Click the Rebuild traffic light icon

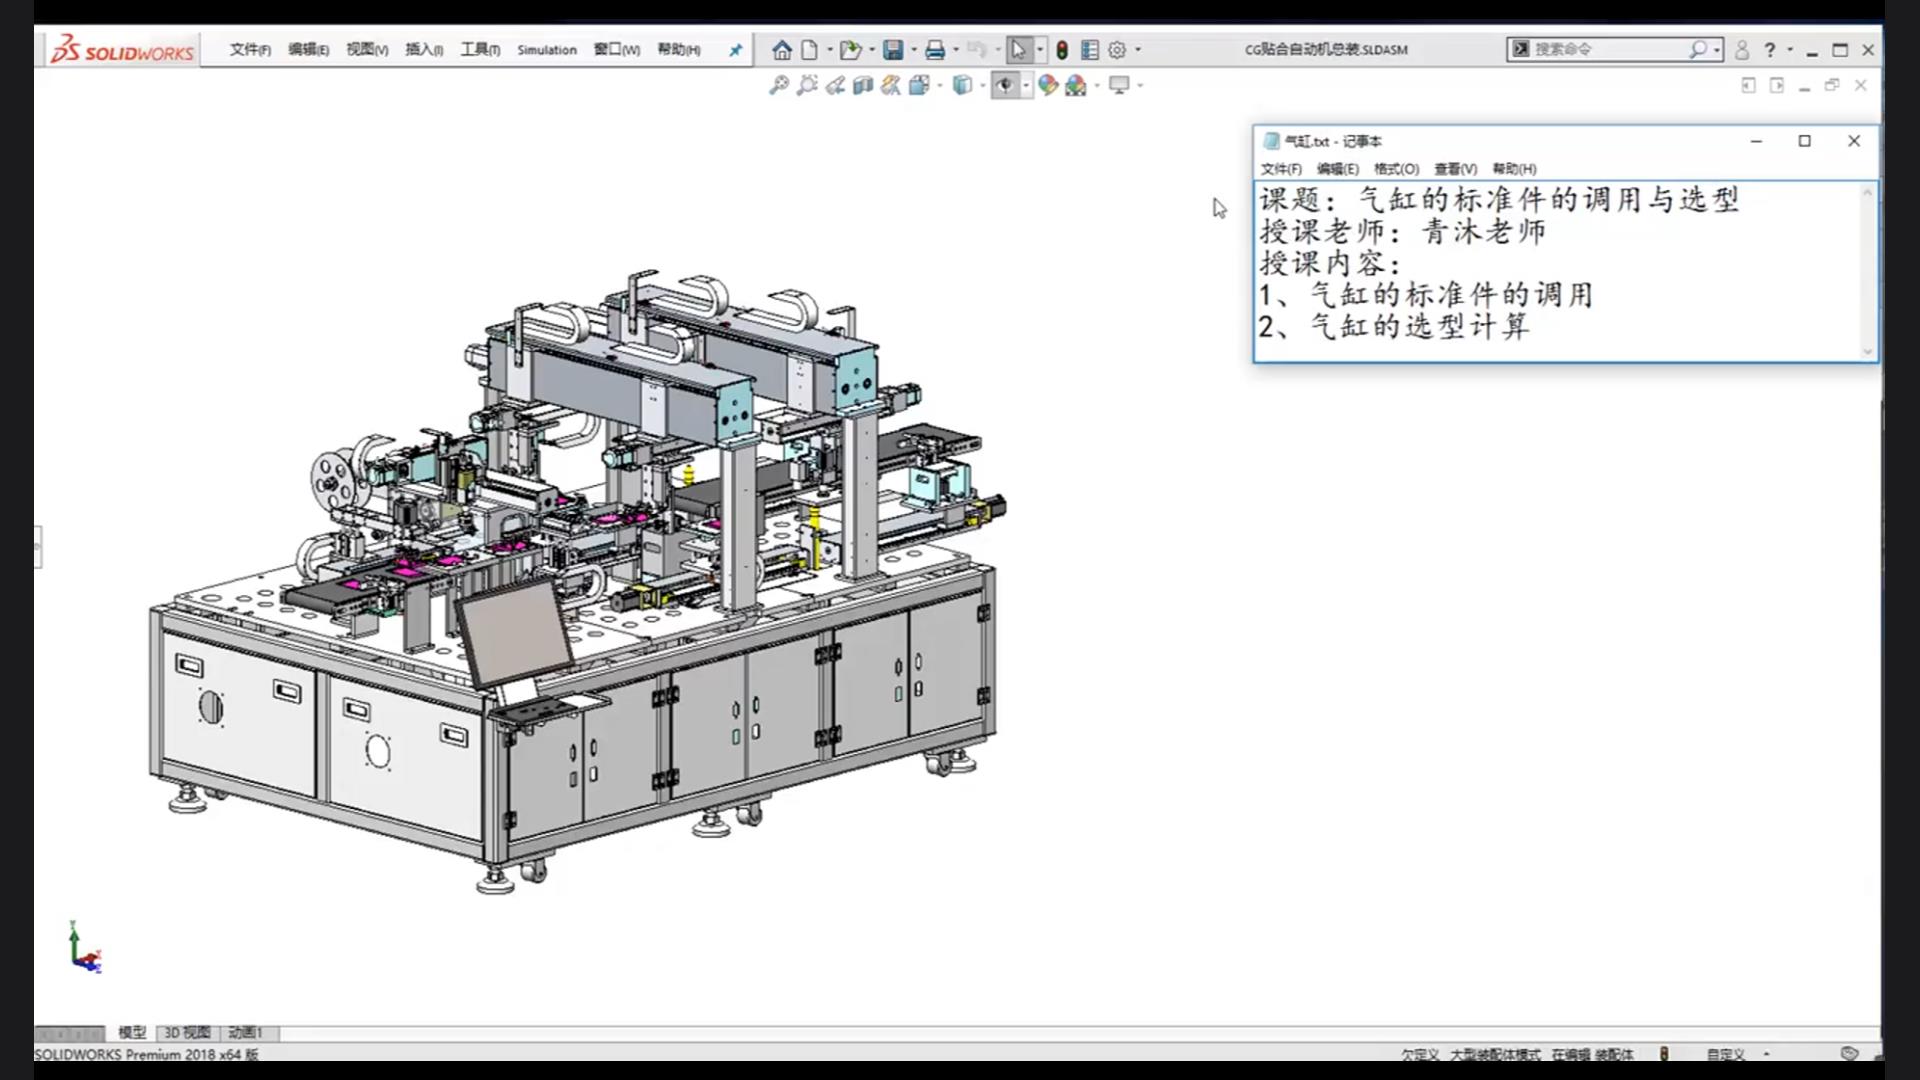1062,50
